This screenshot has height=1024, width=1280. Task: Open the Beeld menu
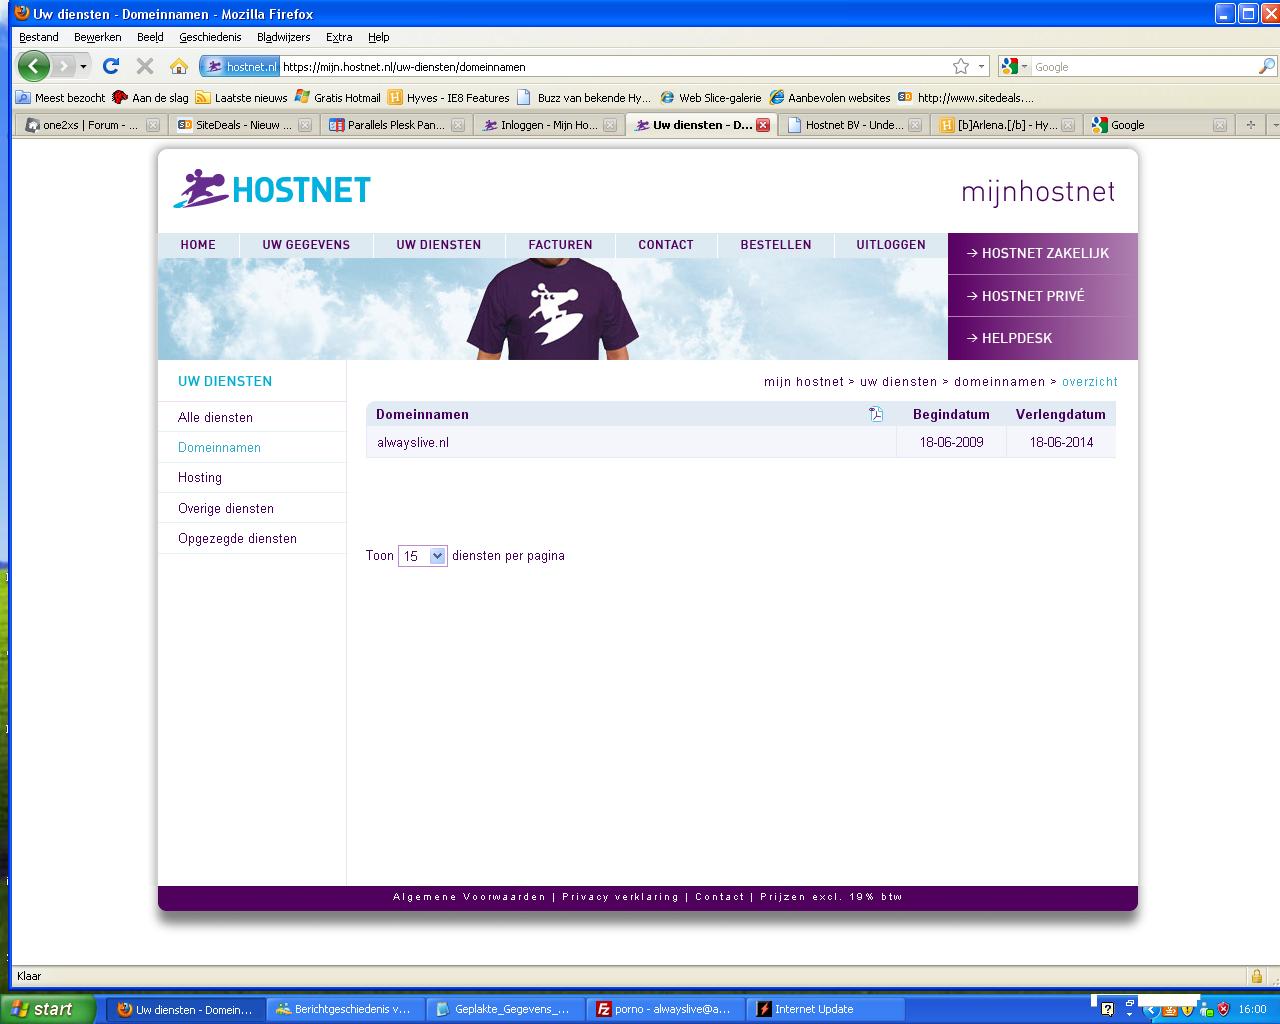click(x=150, y=37)
